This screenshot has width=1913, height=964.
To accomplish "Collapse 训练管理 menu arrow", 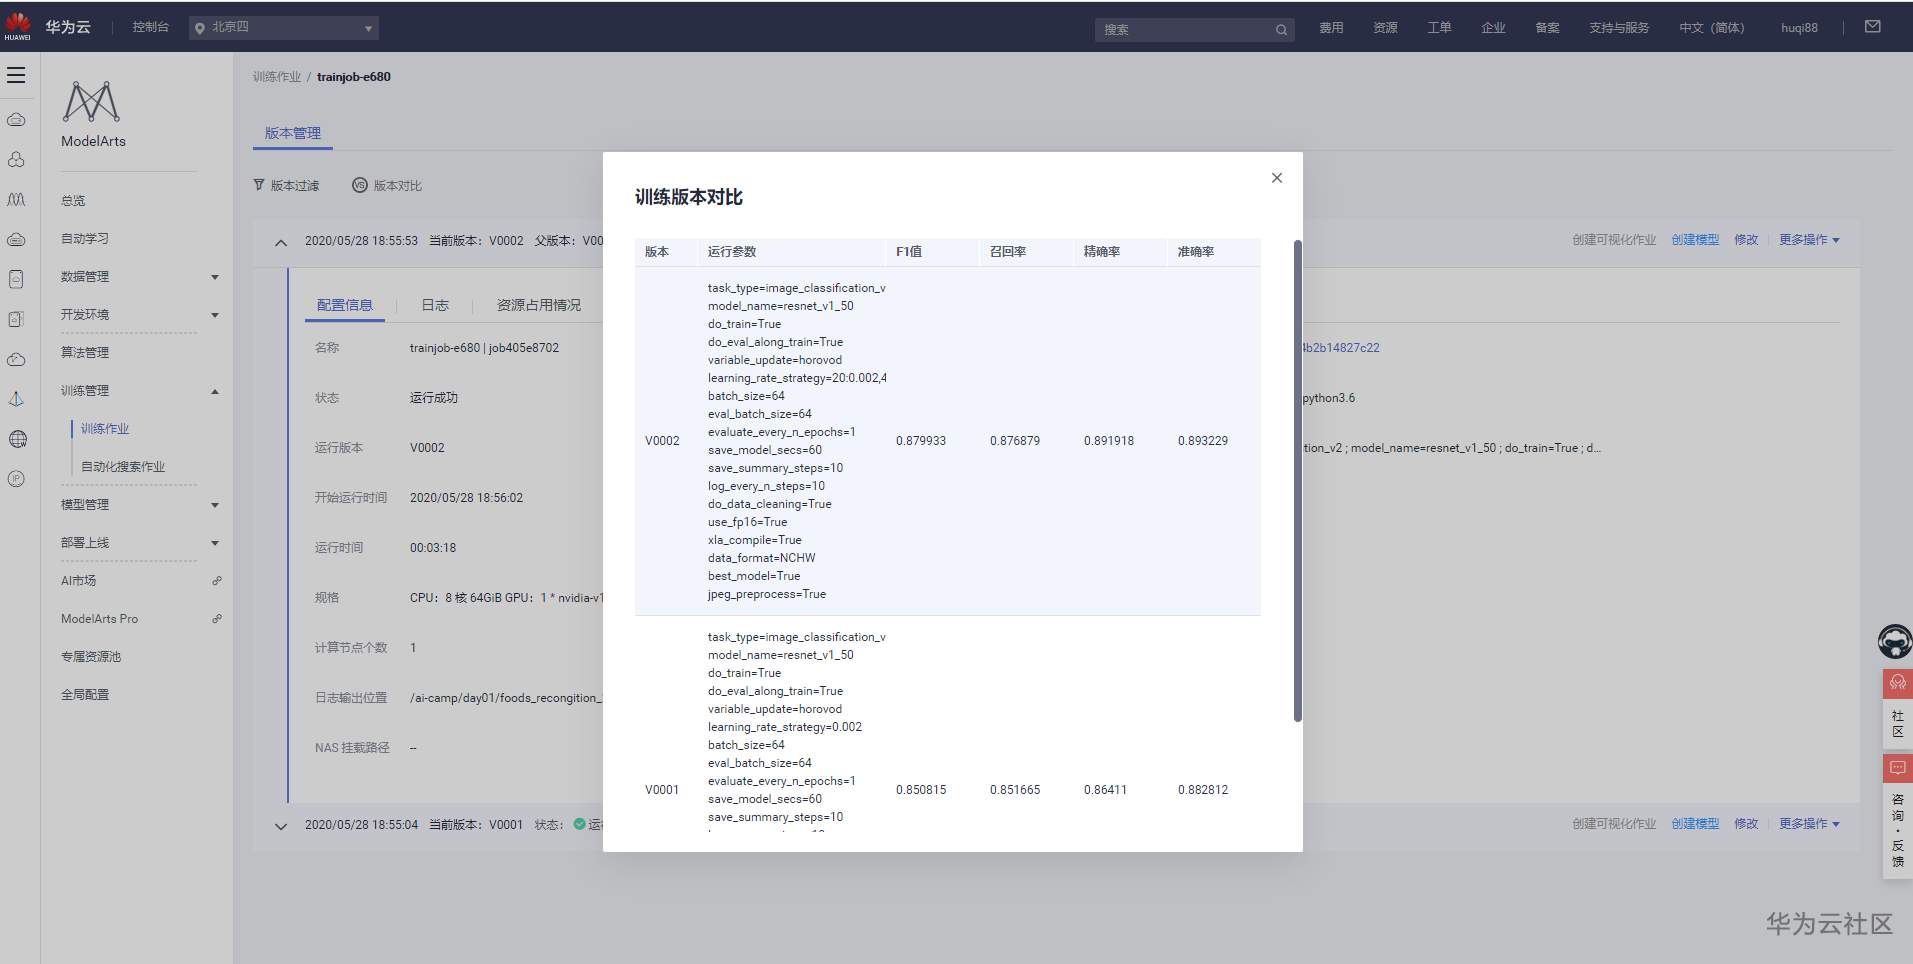I will pos(215,391).
